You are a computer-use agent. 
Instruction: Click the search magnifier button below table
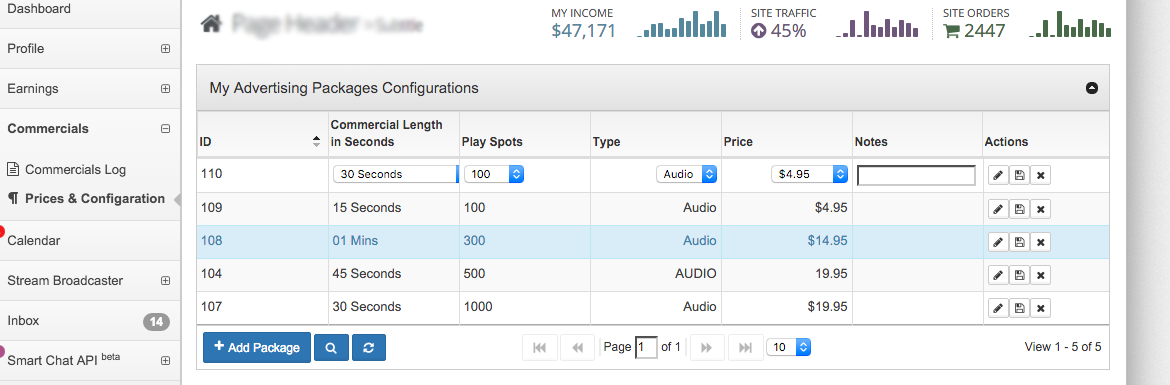pos(331,348)
